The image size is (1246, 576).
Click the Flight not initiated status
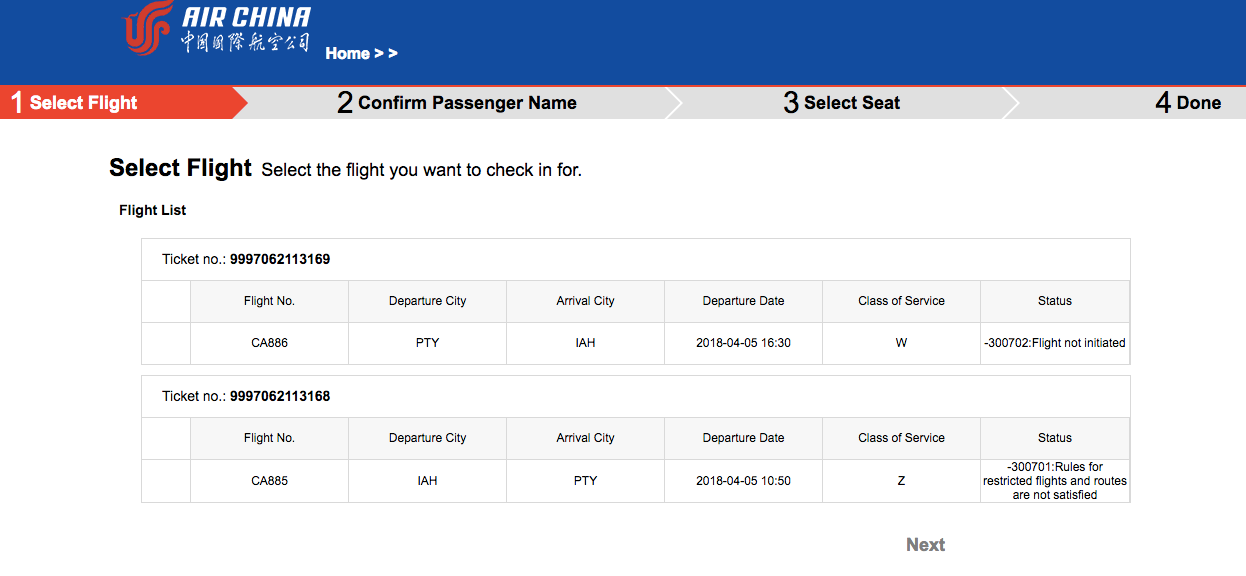(1055, 343)
